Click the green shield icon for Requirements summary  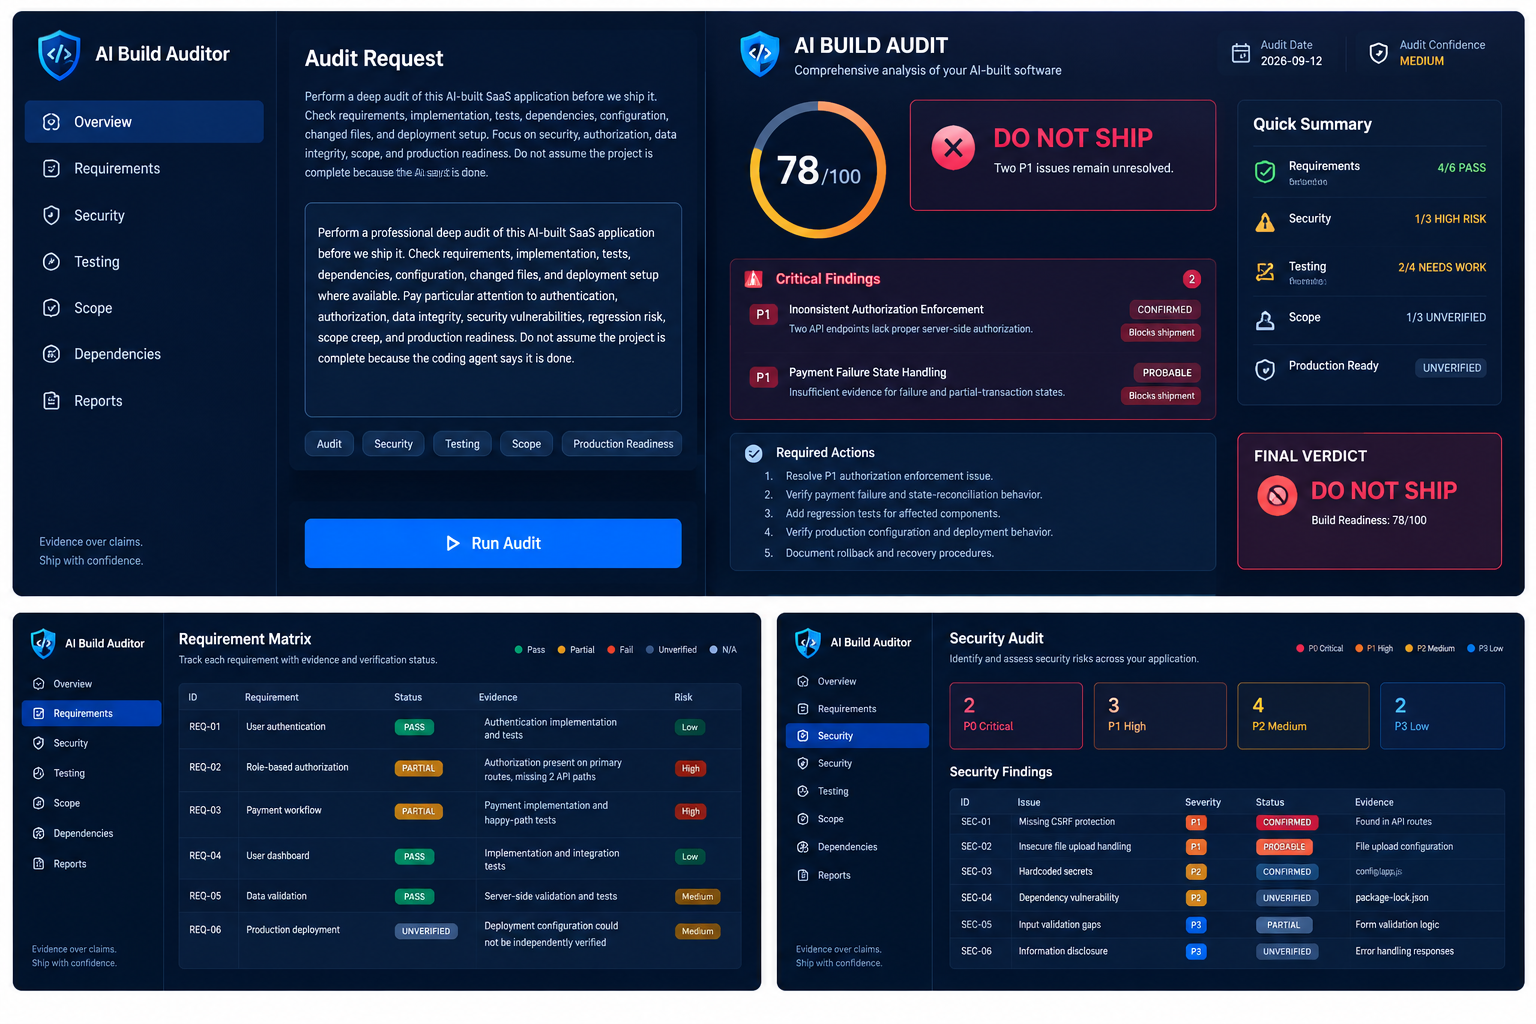1265,172
